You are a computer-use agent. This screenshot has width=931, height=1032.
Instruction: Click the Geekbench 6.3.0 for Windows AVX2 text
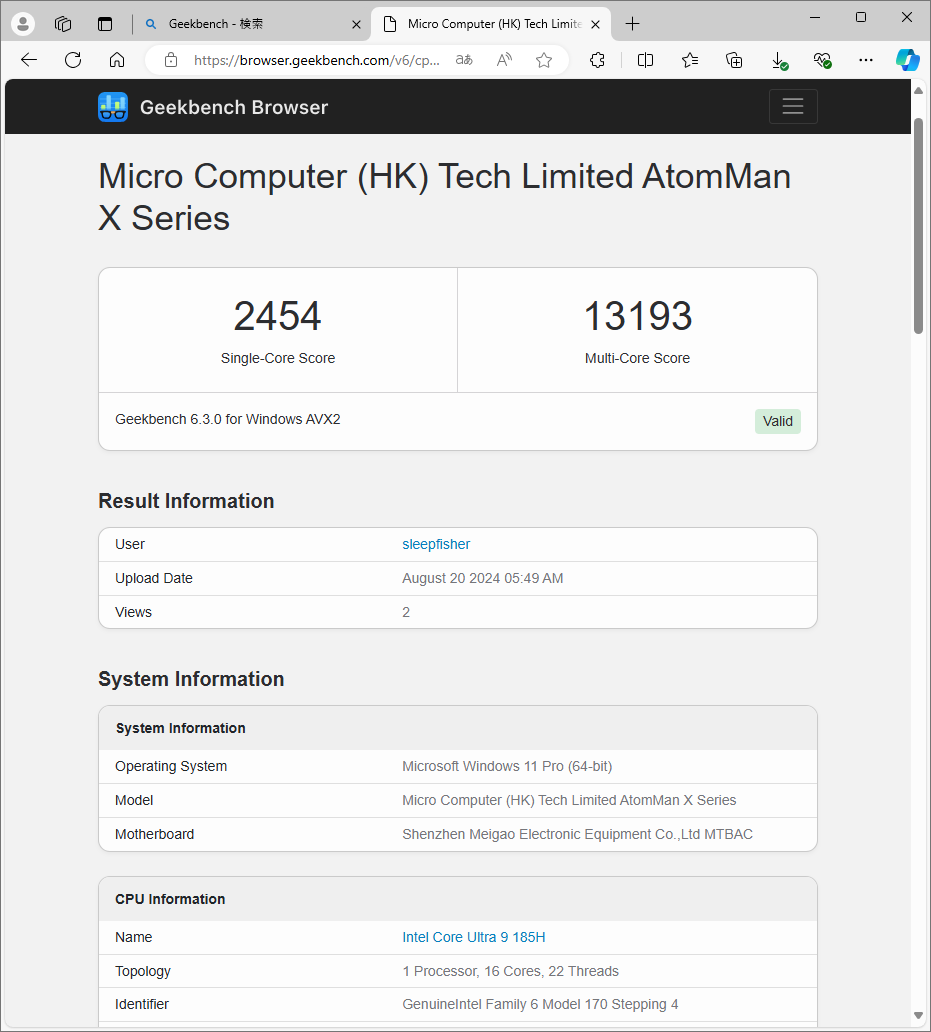[x=228, y=419]
